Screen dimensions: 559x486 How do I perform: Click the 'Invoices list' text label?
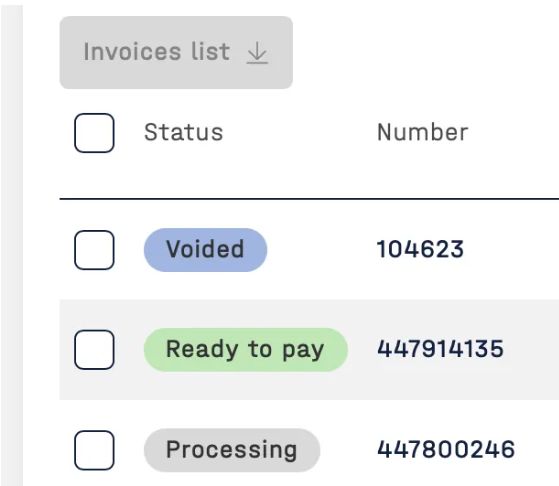(x=157, y=52)
